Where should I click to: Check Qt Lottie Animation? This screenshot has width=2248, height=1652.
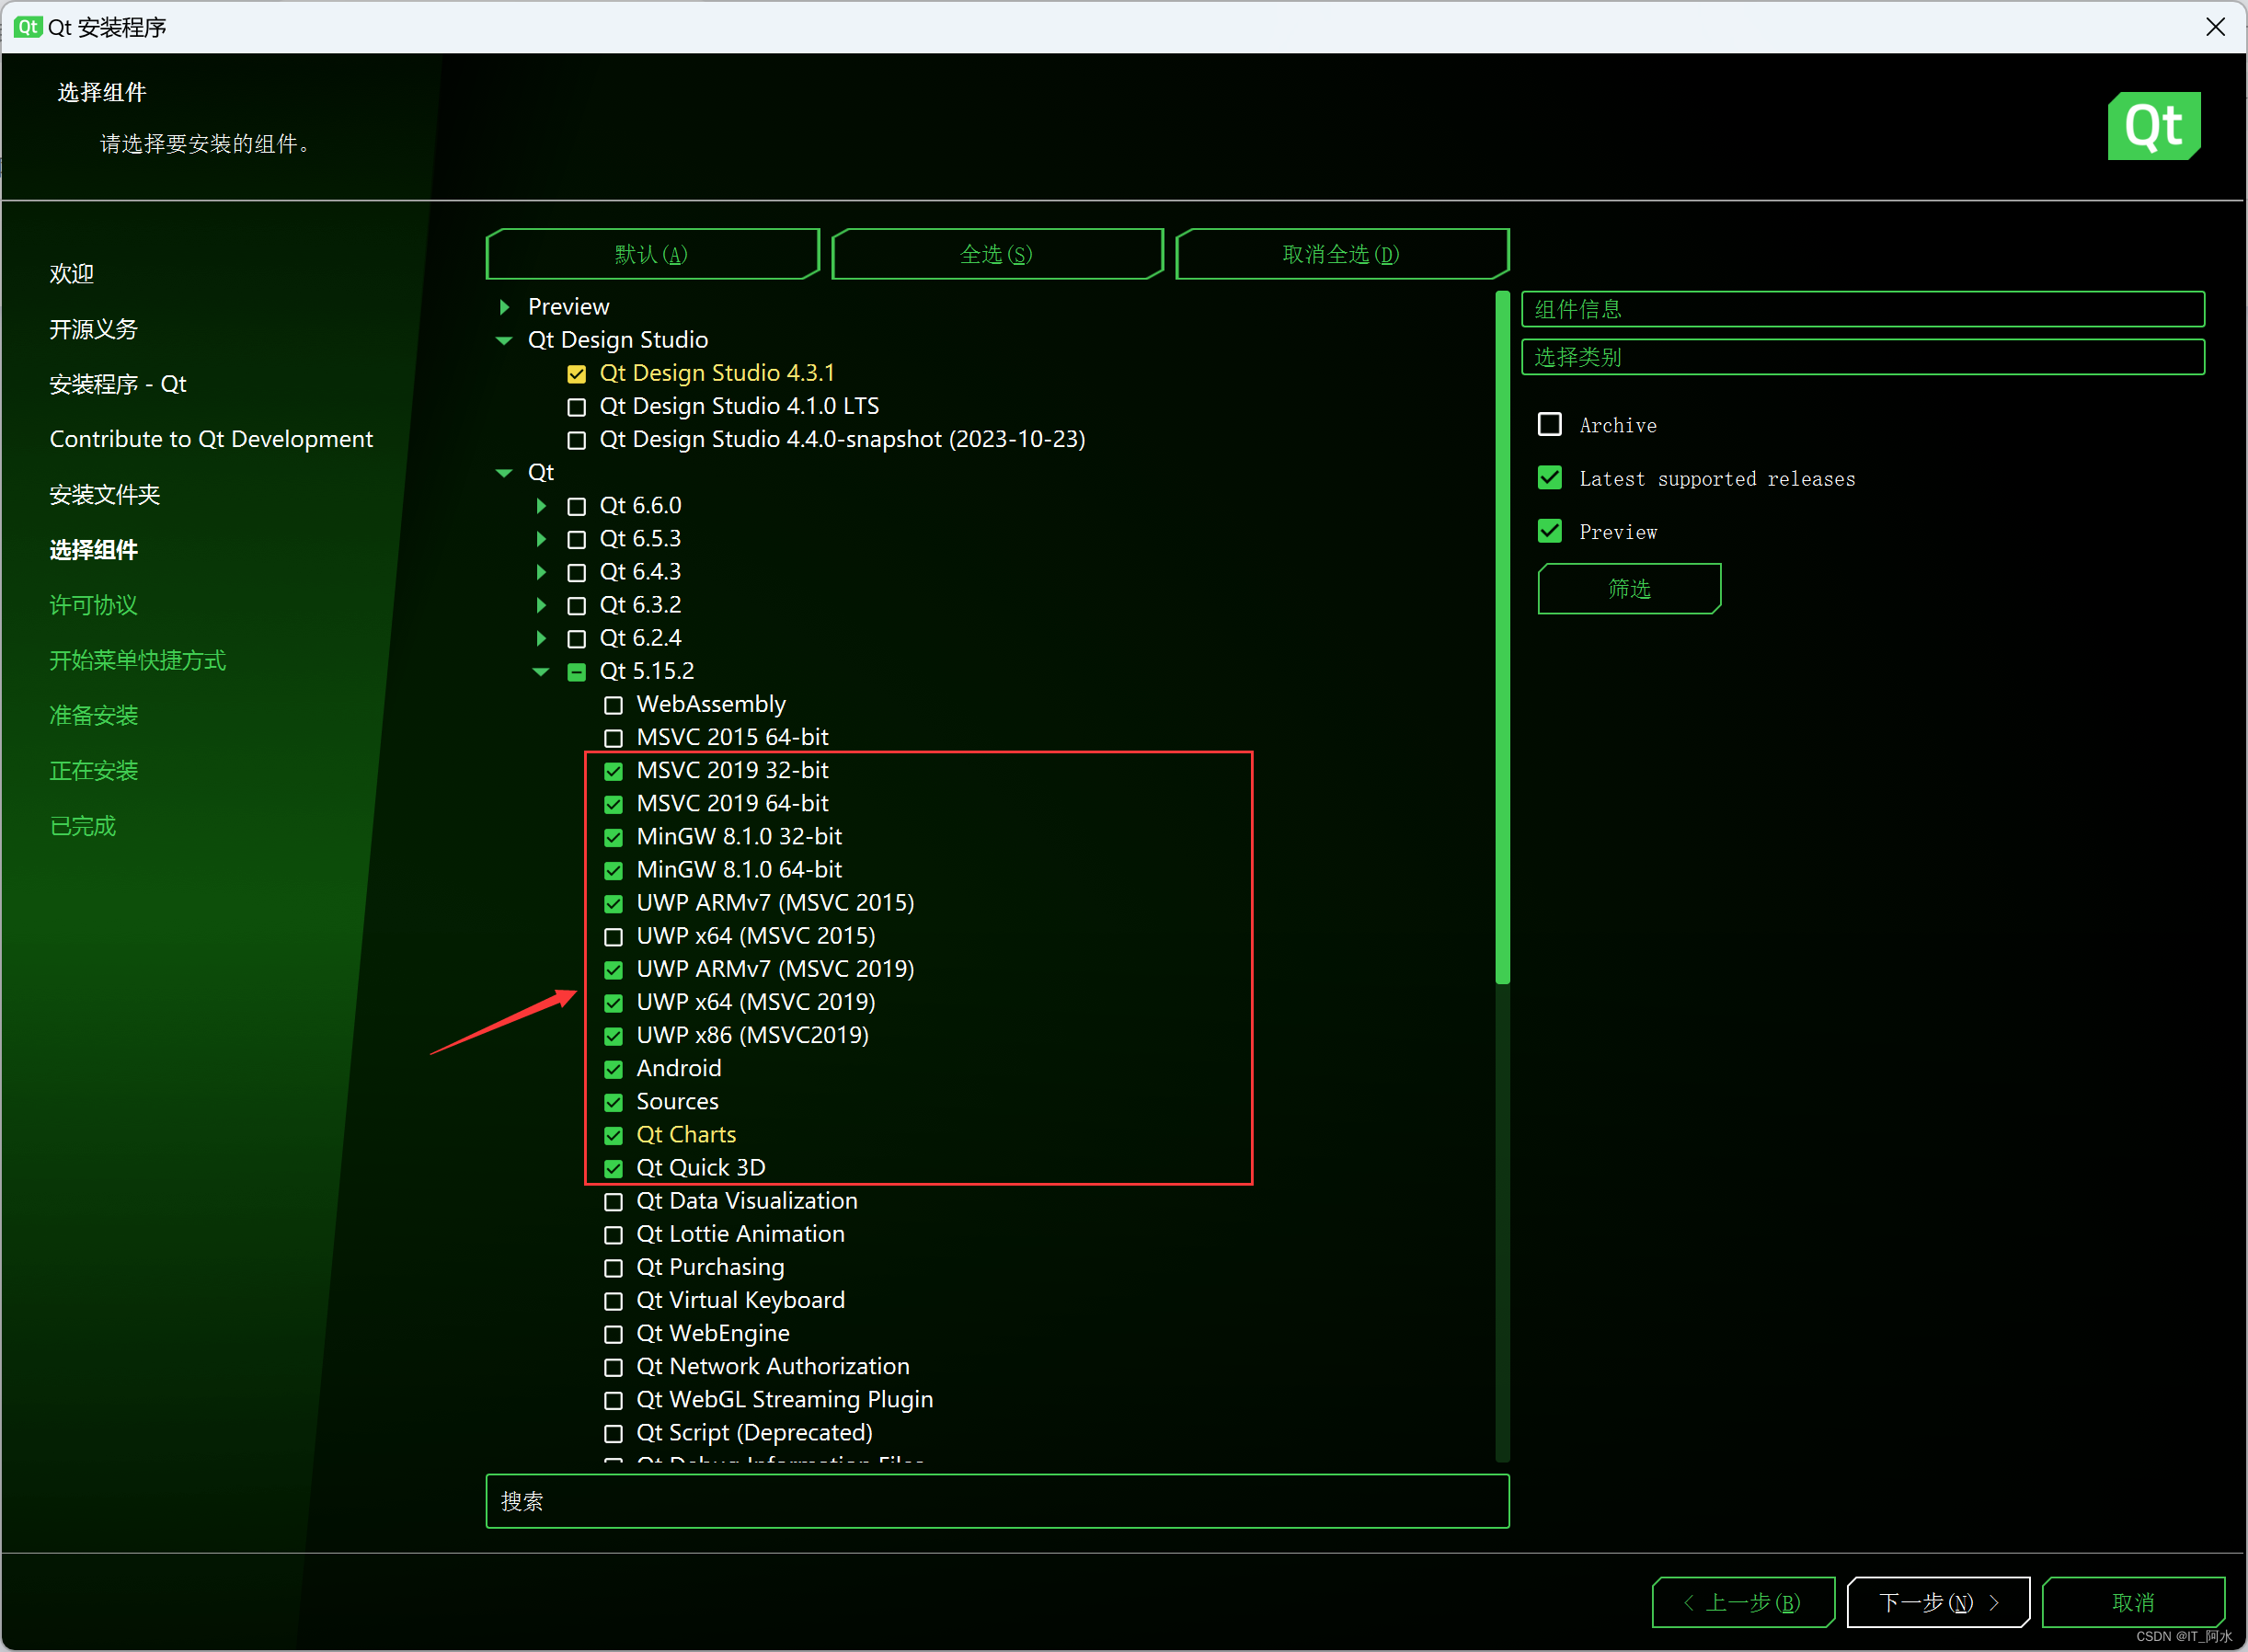pos(613,1235)
